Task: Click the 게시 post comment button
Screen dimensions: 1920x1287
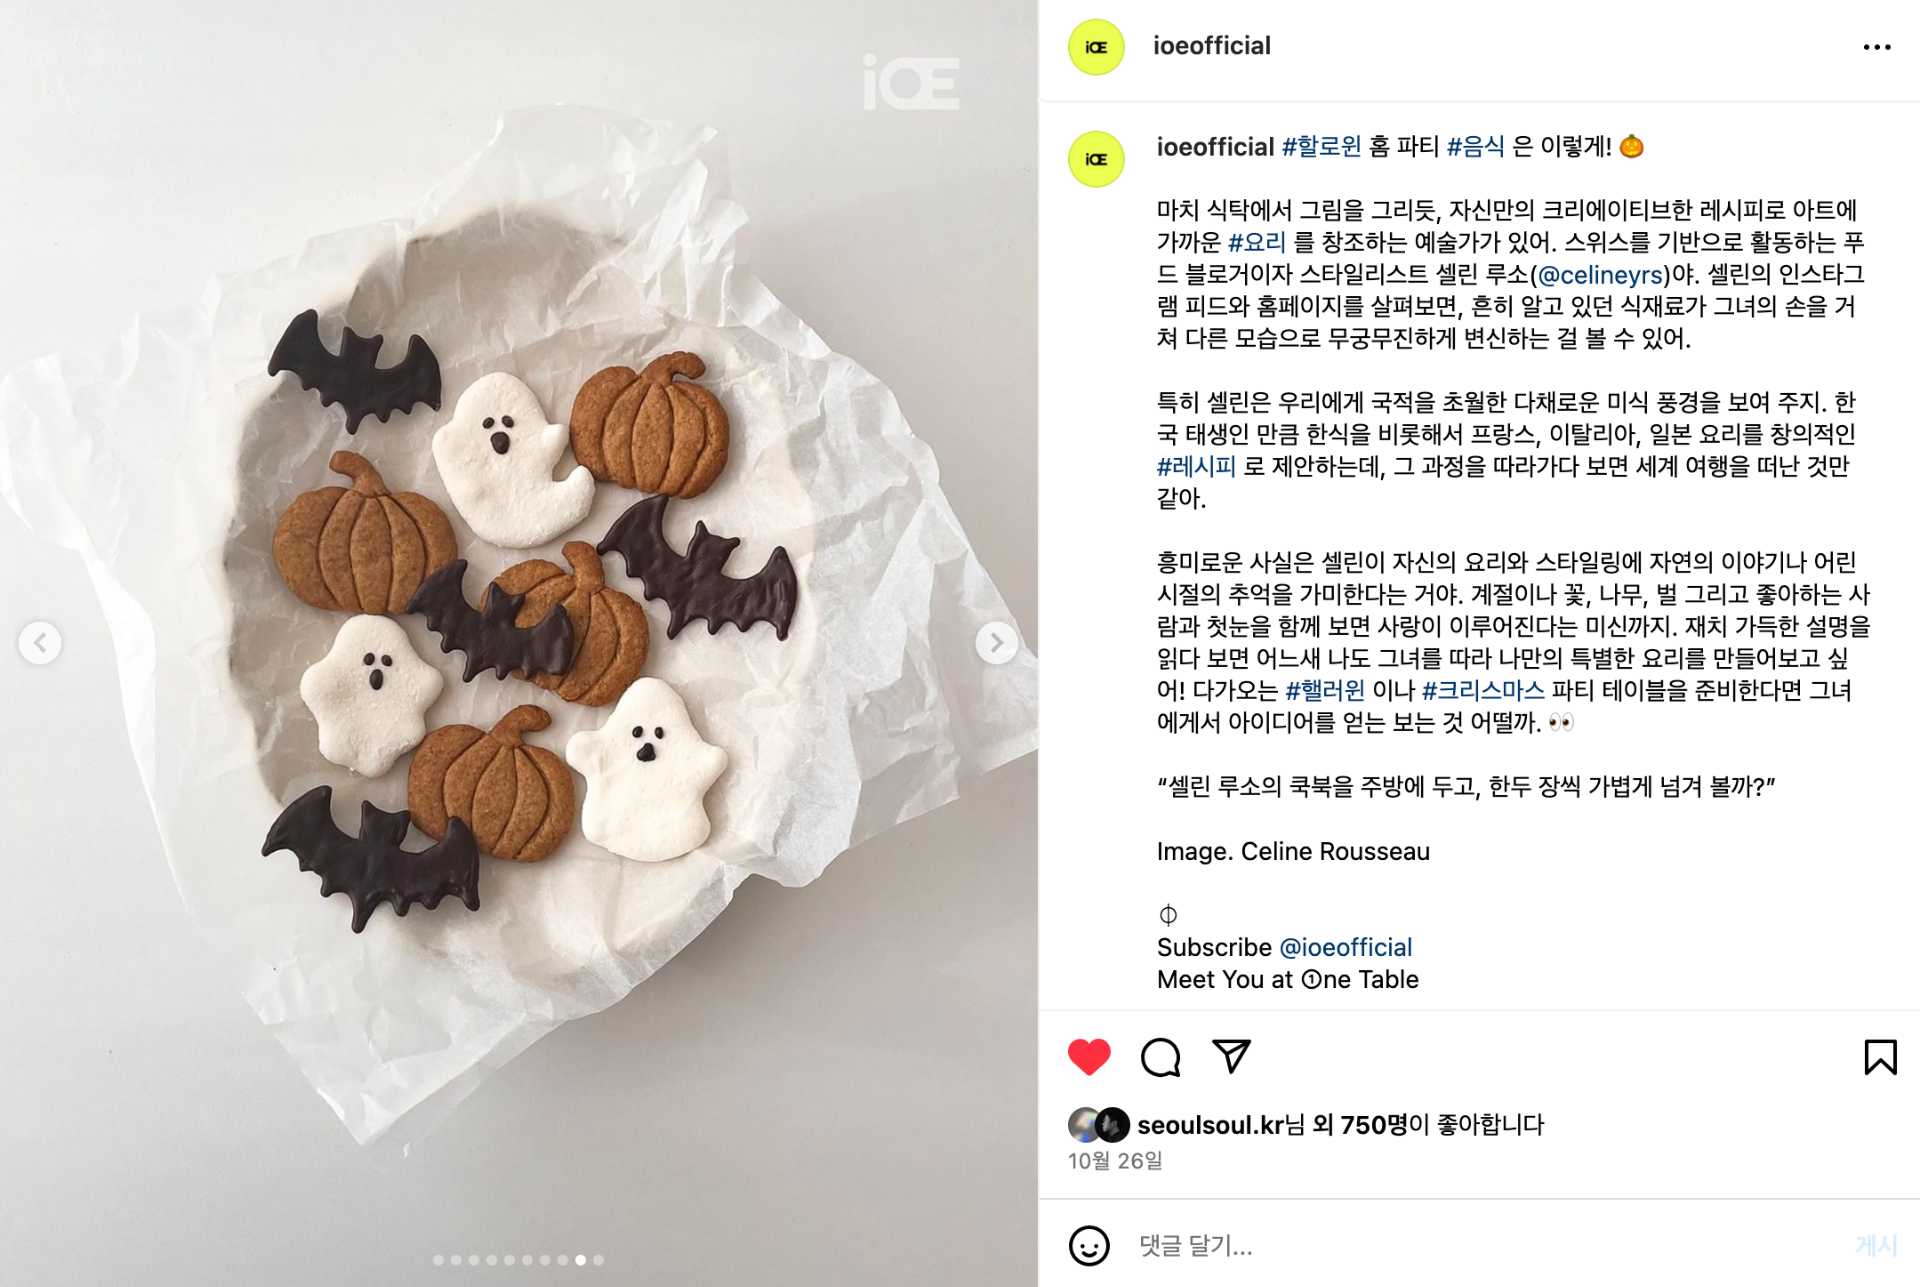Action: [x=1876, y=1245]
